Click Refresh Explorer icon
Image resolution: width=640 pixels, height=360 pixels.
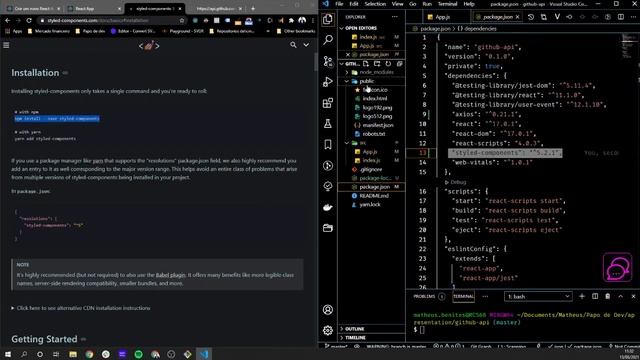pos(388,64)
